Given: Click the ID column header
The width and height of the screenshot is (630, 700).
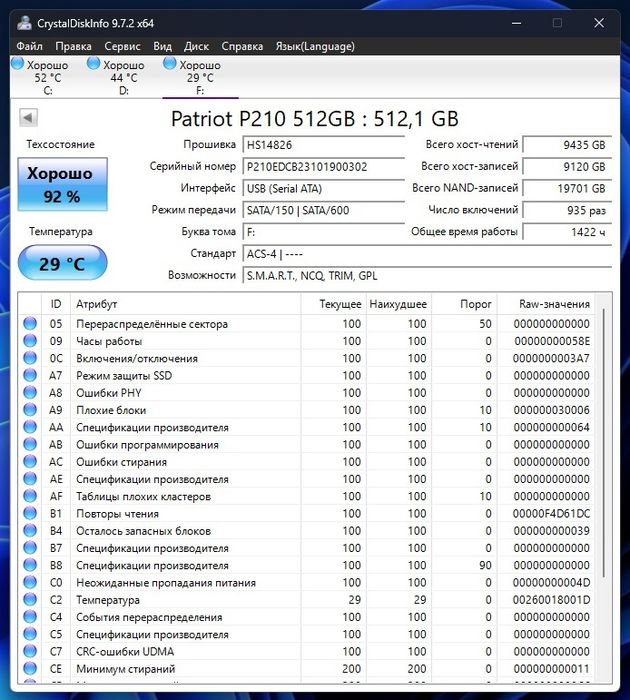Looking at the screenshot, I should coord(56,304).
